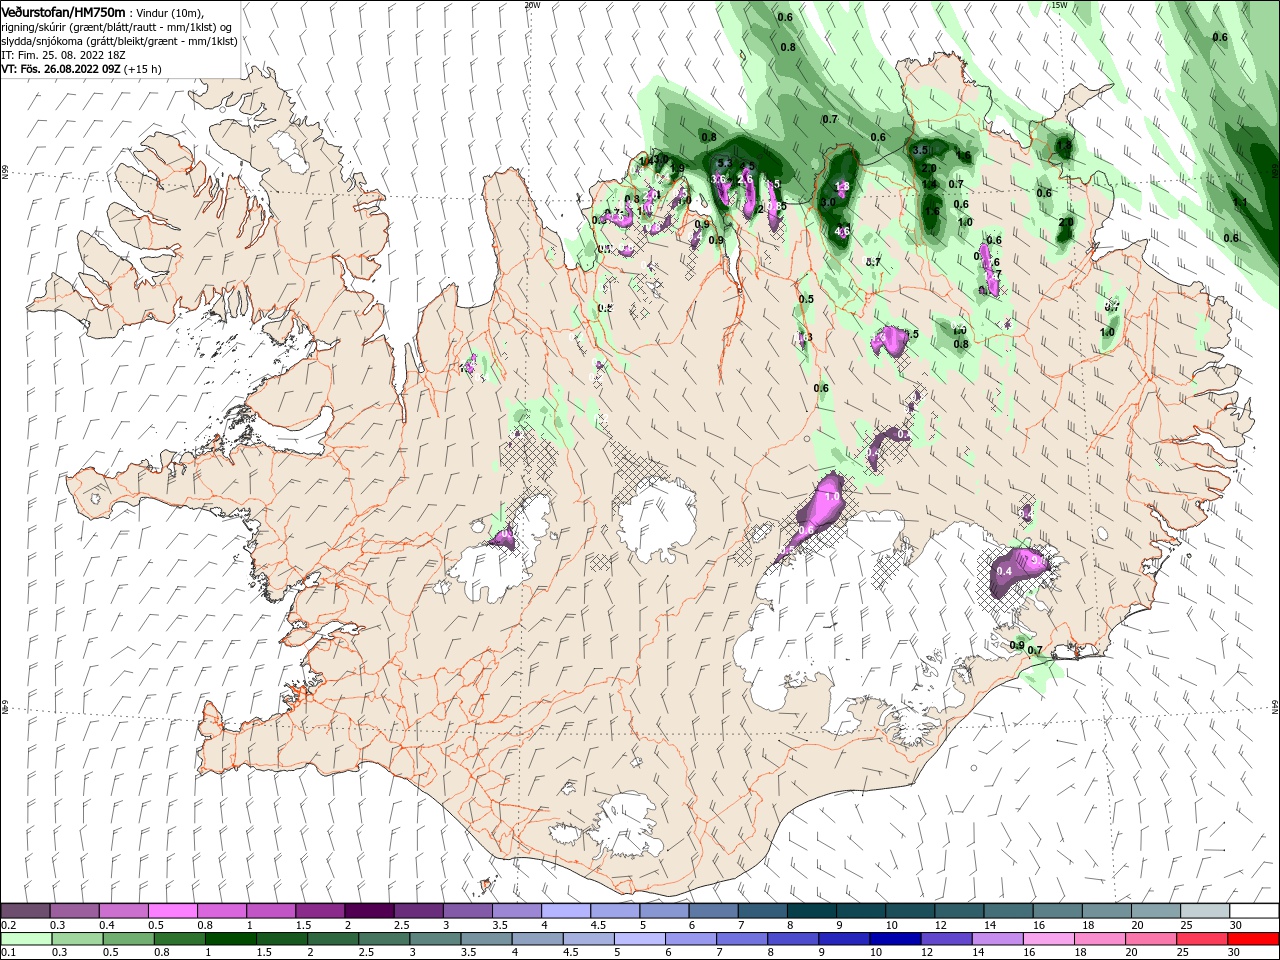The height and width of the screenshot is (960, 1280).
Task: Click the '0.2' tick label in the upper legend
Action: click(x=8, y=925)
